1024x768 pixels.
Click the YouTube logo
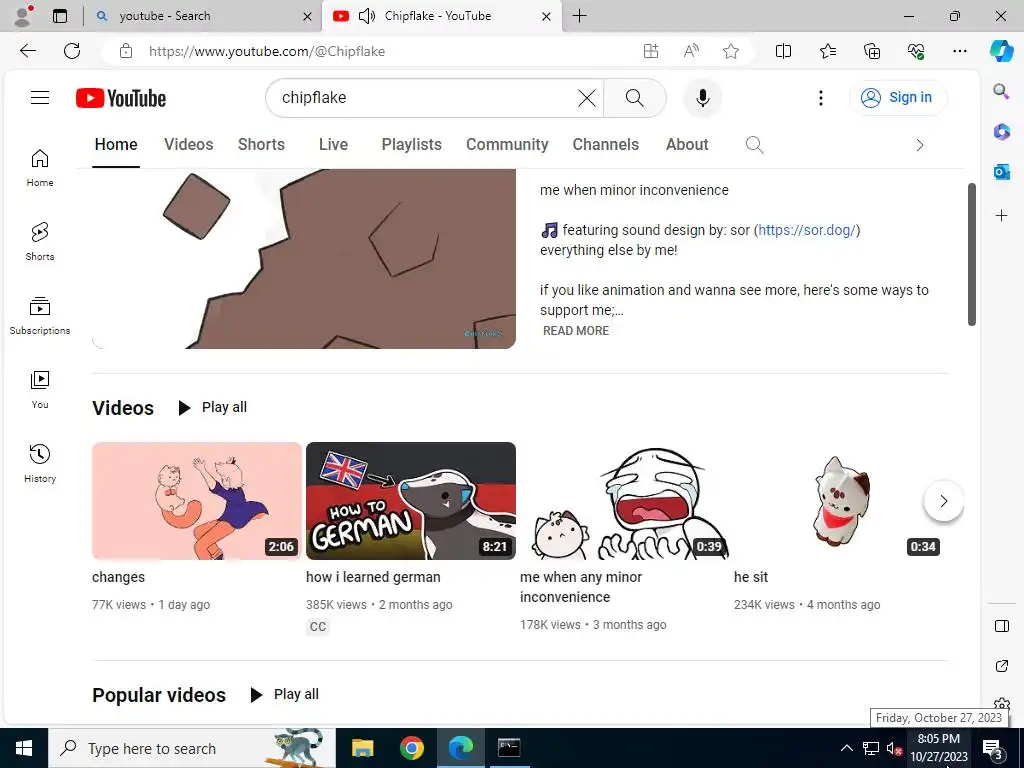[x=121, y=98]
